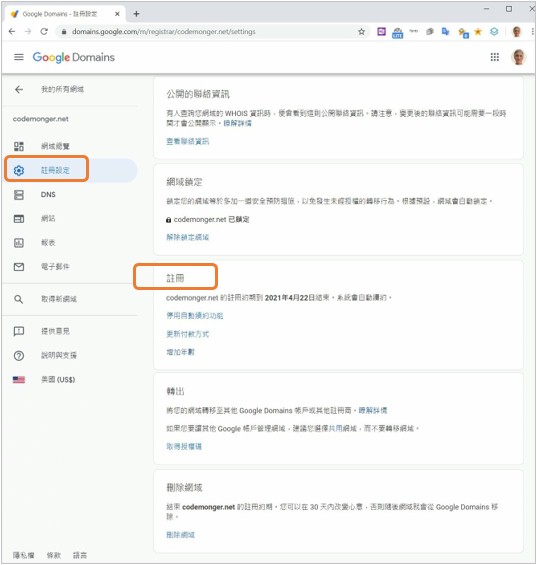This screenshot has width=537, height=565.
Task: Open the 報表 reports icon
Action: click(19, 243)
